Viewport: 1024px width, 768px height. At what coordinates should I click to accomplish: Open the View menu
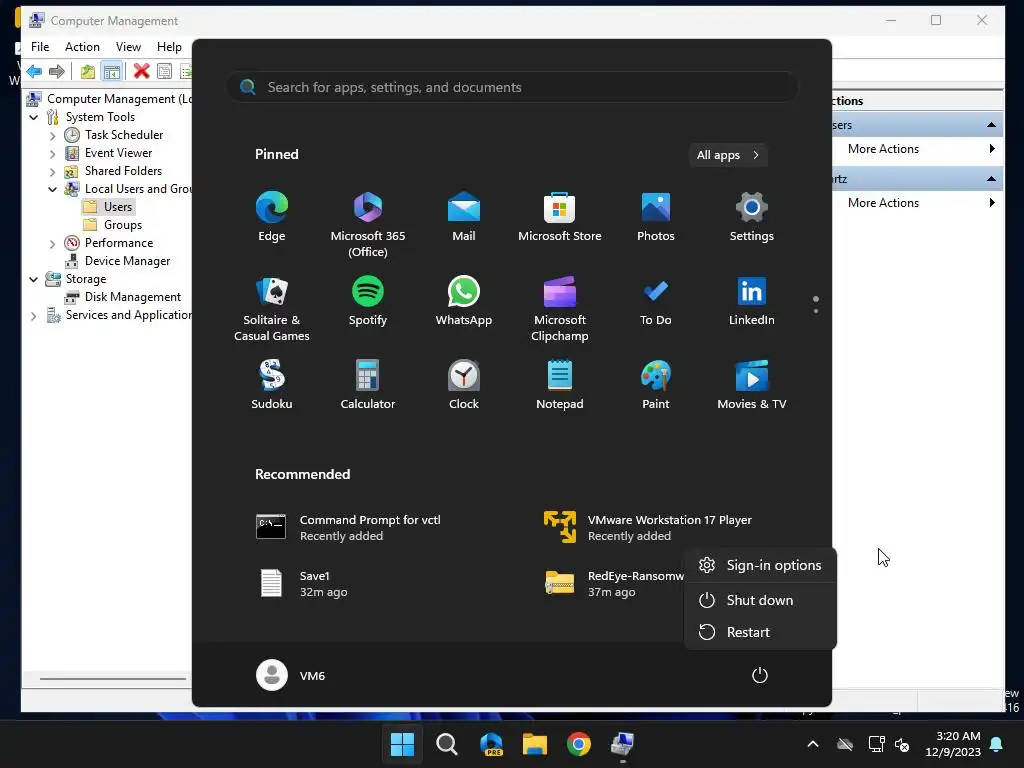(128, 47)
